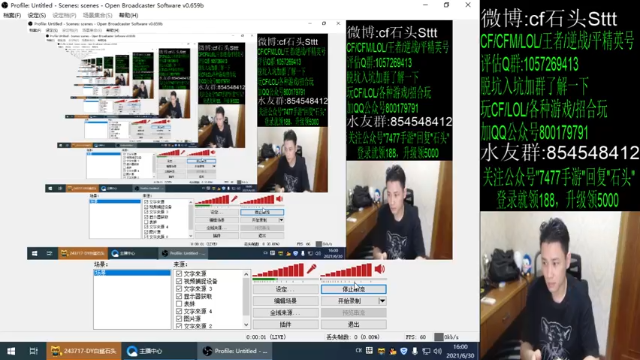Click the blue shield tray icon
Viewport: 640px width, 360px height.
point(404,351)
